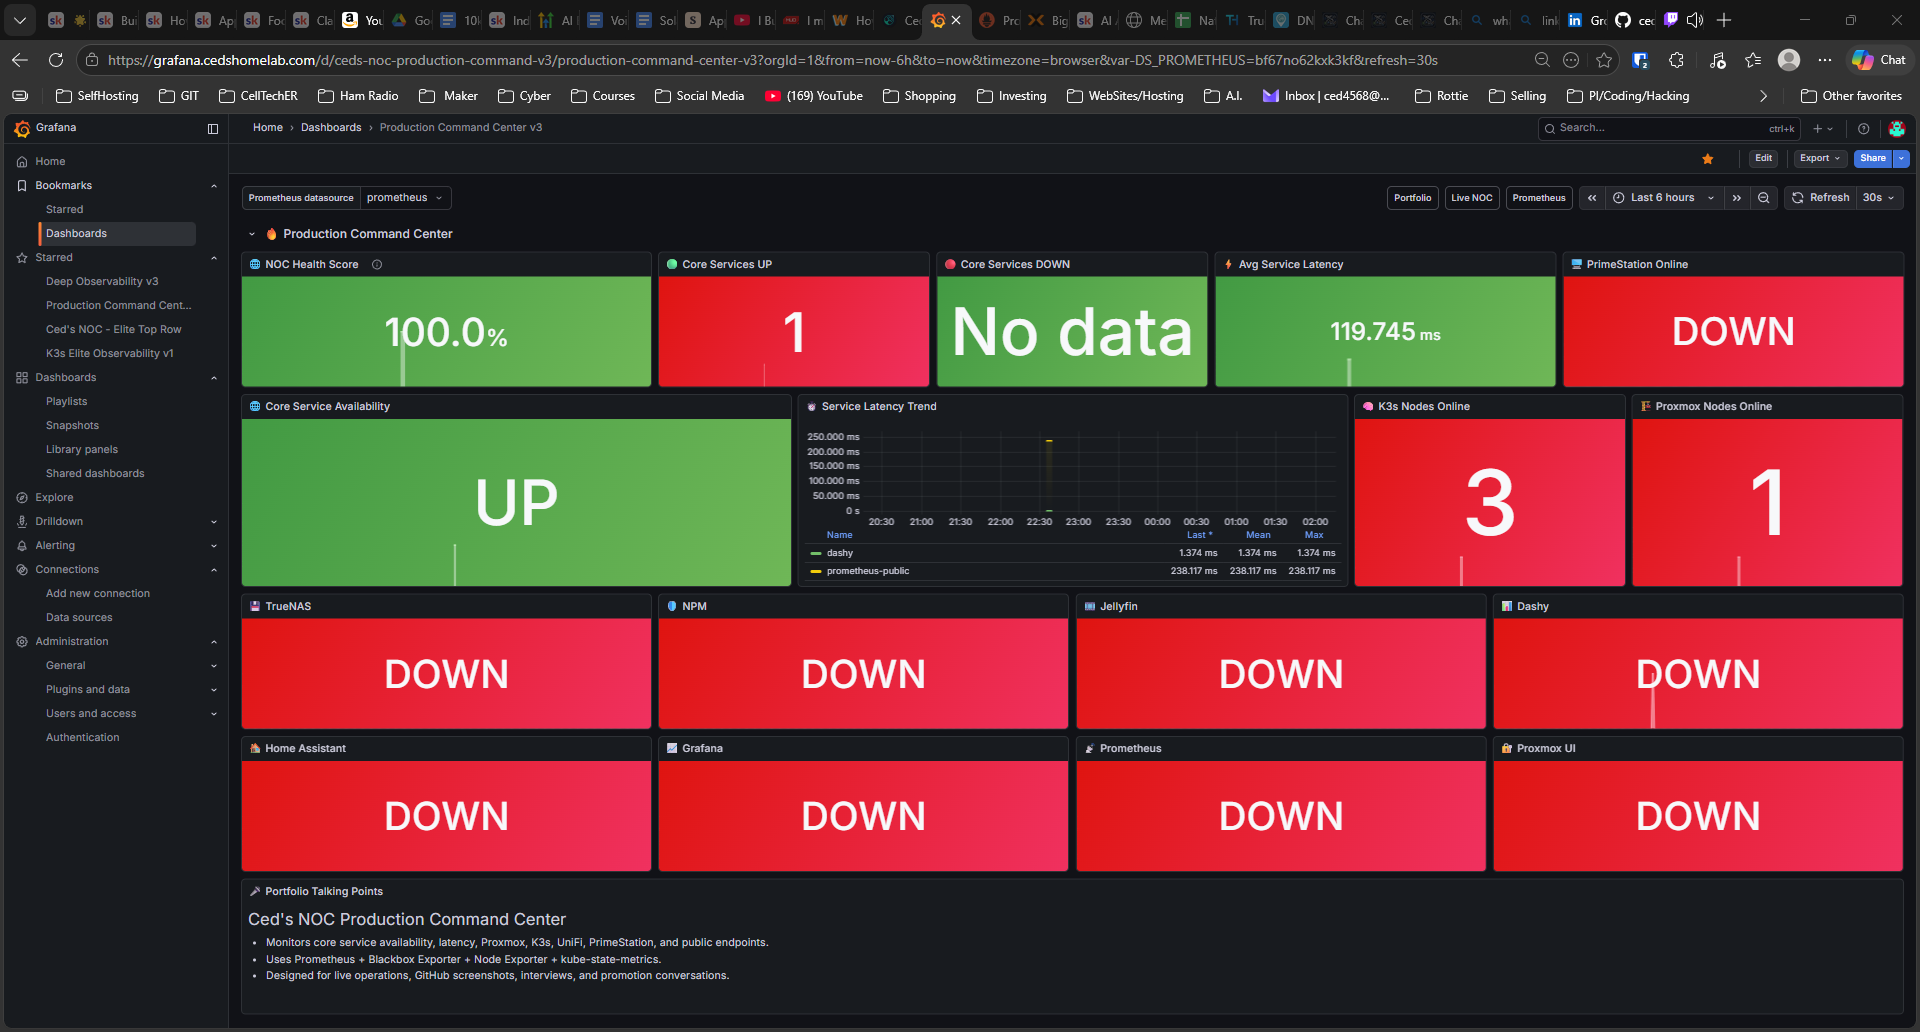Expand Plugins and data chevron
This screenshot has width=1920, height=1032.
coord(213,689)
